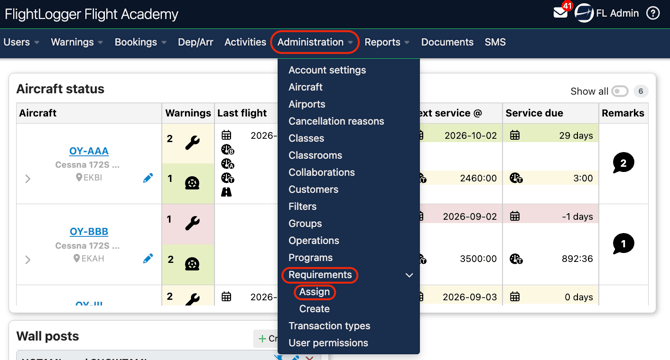Open User permissions from the menu

328,343
